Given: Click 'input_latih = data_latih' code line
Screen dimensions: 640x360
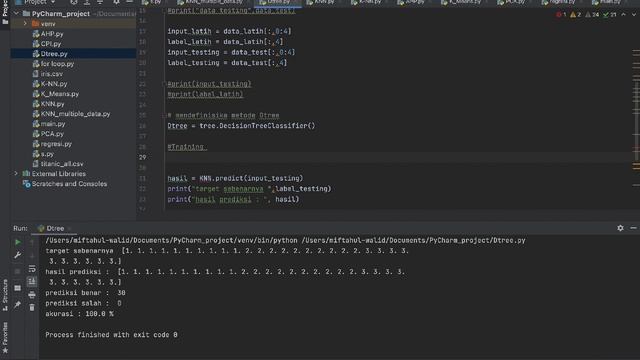Looking at the screenshot, I should click(229, 31).
